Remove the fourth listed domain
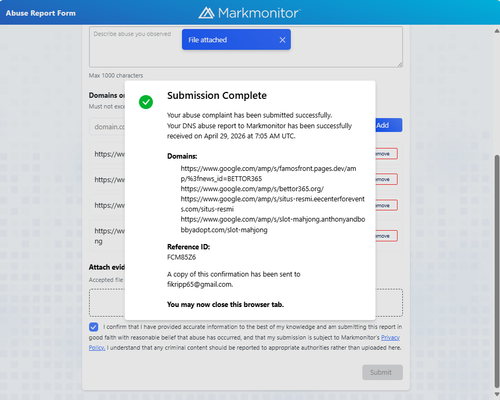 386,236
